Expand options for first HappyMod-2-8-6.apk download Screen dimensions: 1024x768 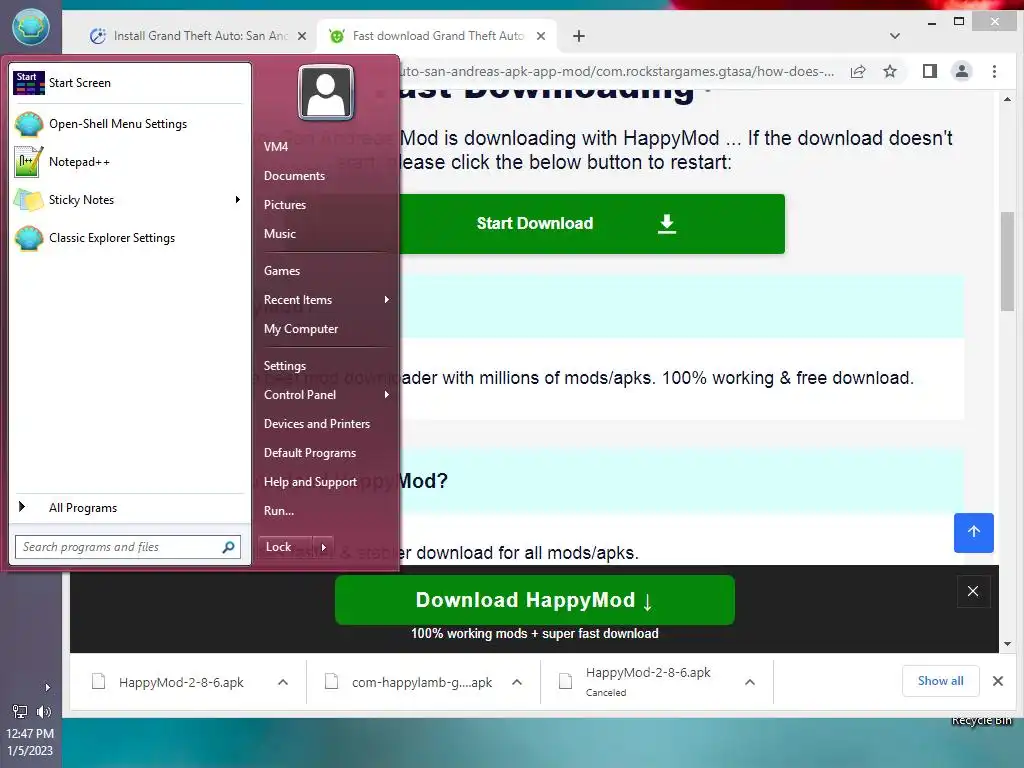[283, 682]
